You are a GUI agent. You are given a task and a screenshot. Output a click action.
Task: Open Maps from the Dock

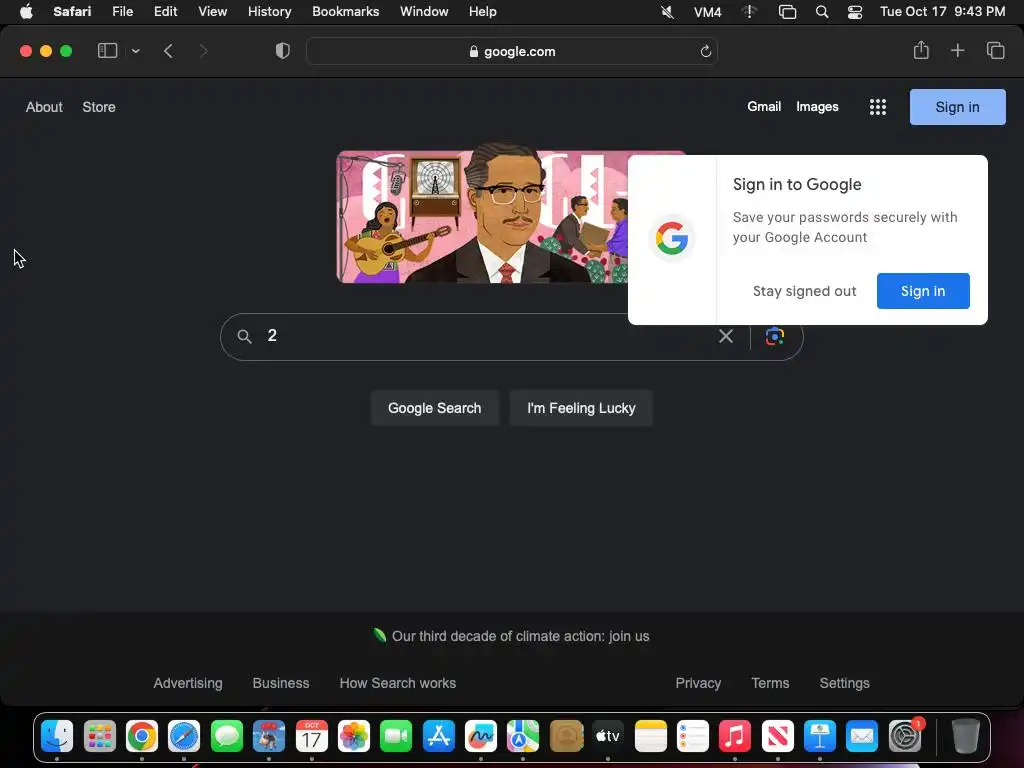523,737
